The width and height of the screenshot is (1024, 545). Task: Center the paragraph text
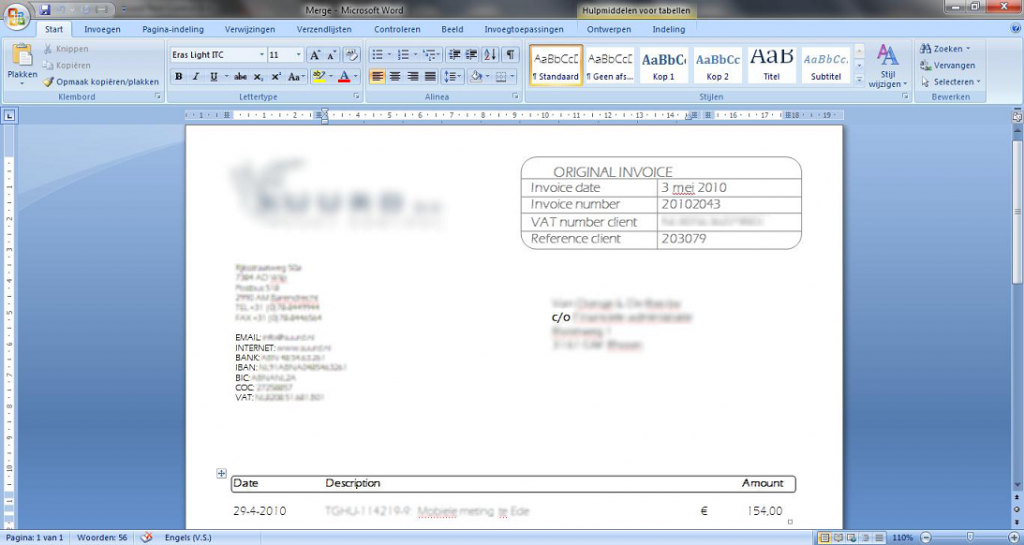tap(394, 76)
